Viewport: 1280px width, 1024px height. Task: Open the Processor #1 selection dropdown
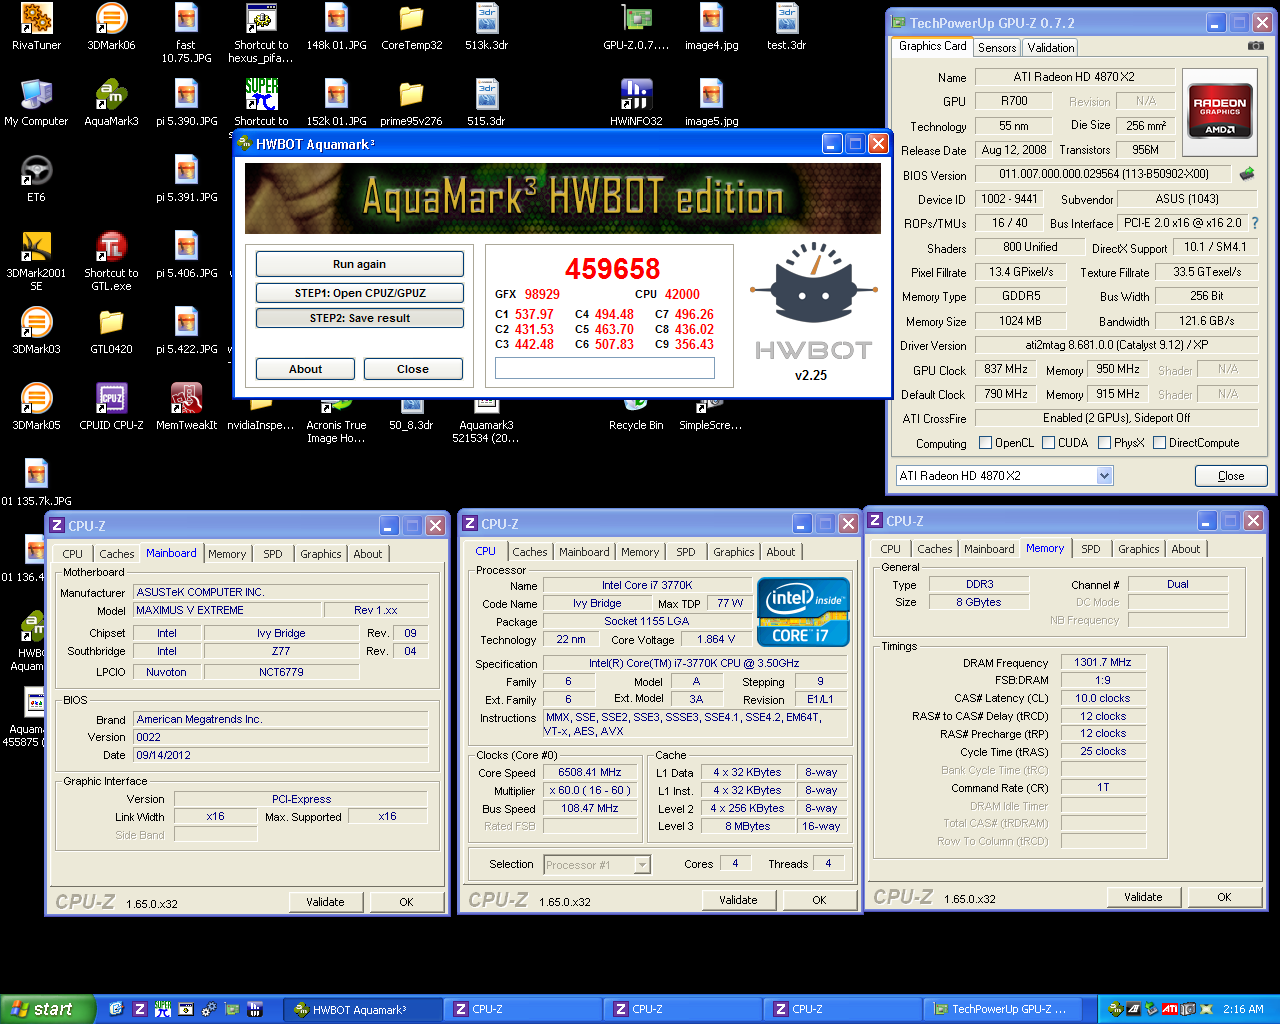(x=642, y=865)
